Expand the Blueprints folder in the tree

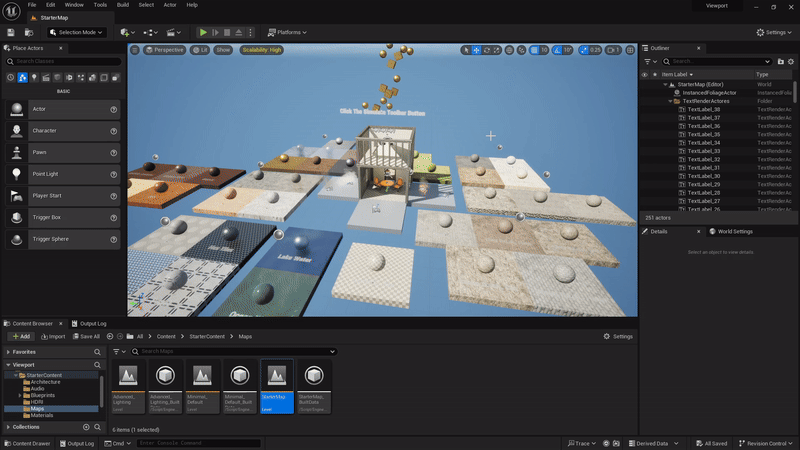(20, 395)
